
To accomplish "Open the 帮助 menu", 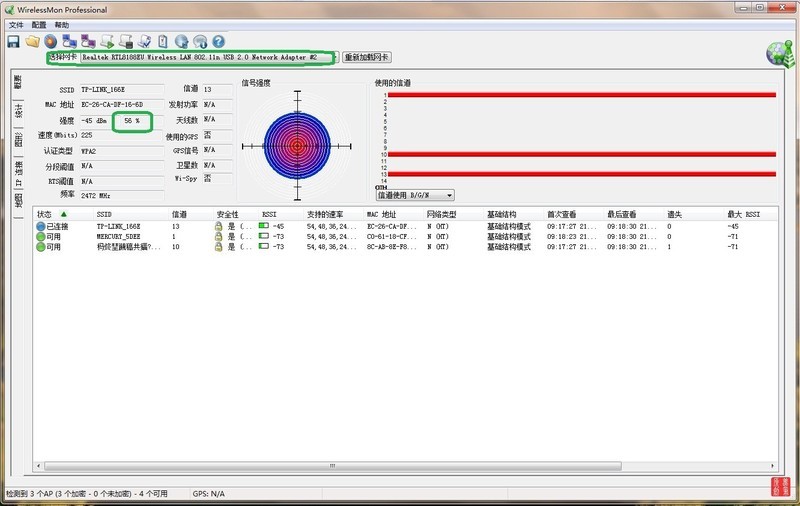I will point(62,24).
